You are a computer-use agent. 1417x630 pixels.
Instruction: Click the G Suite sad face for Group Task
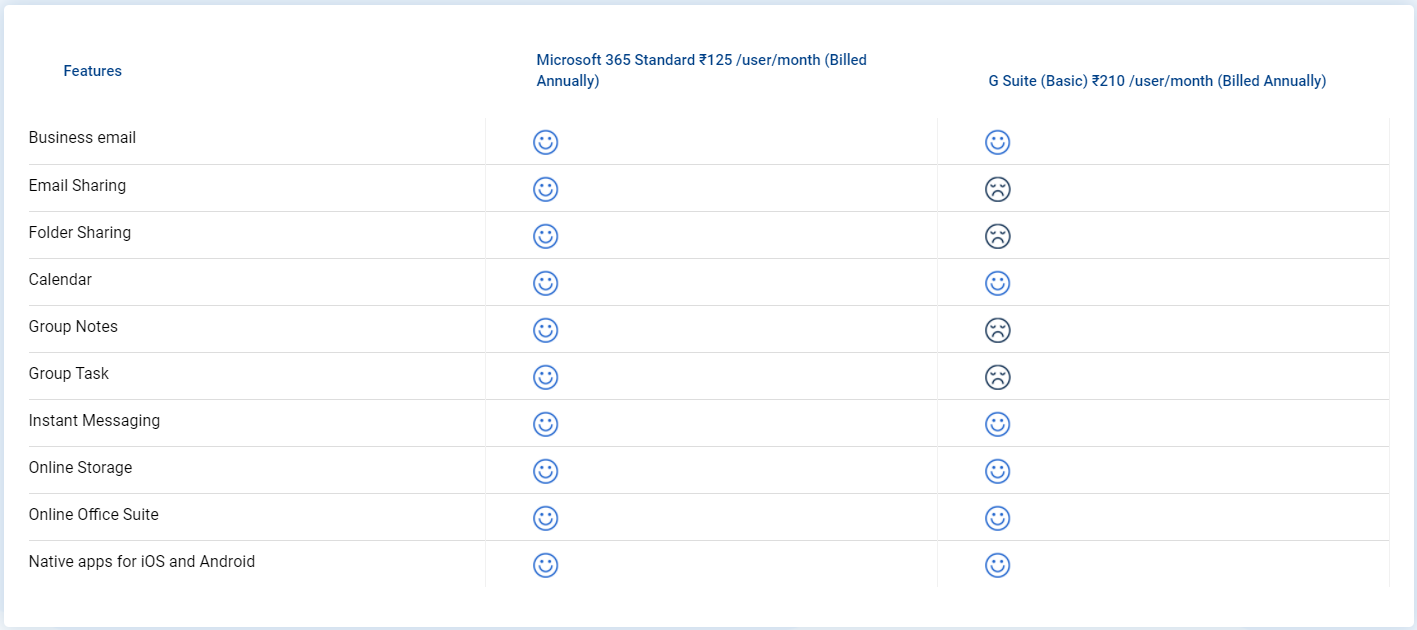(997, 377)
